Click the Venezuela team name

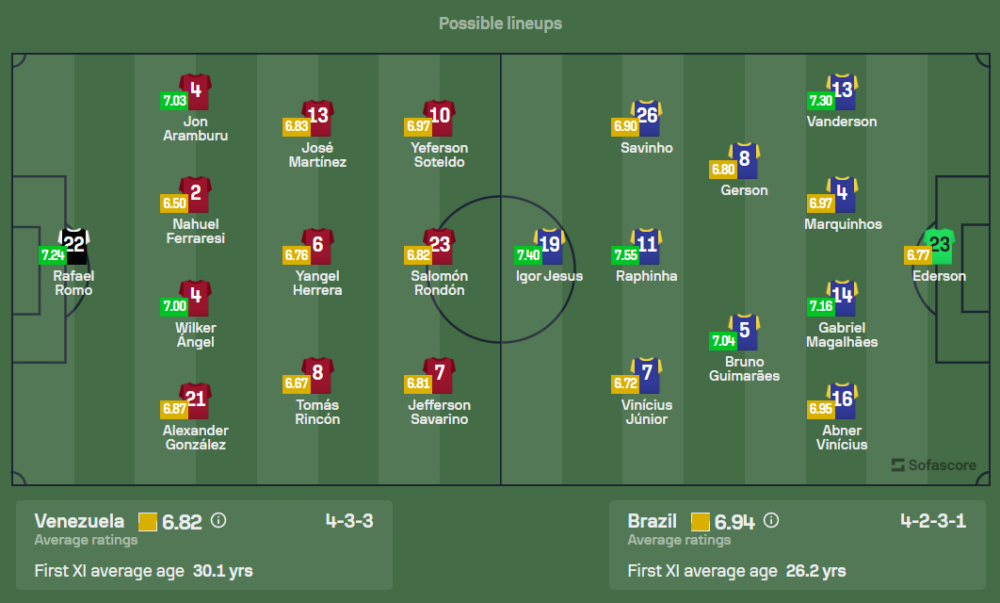pos(80,521)
